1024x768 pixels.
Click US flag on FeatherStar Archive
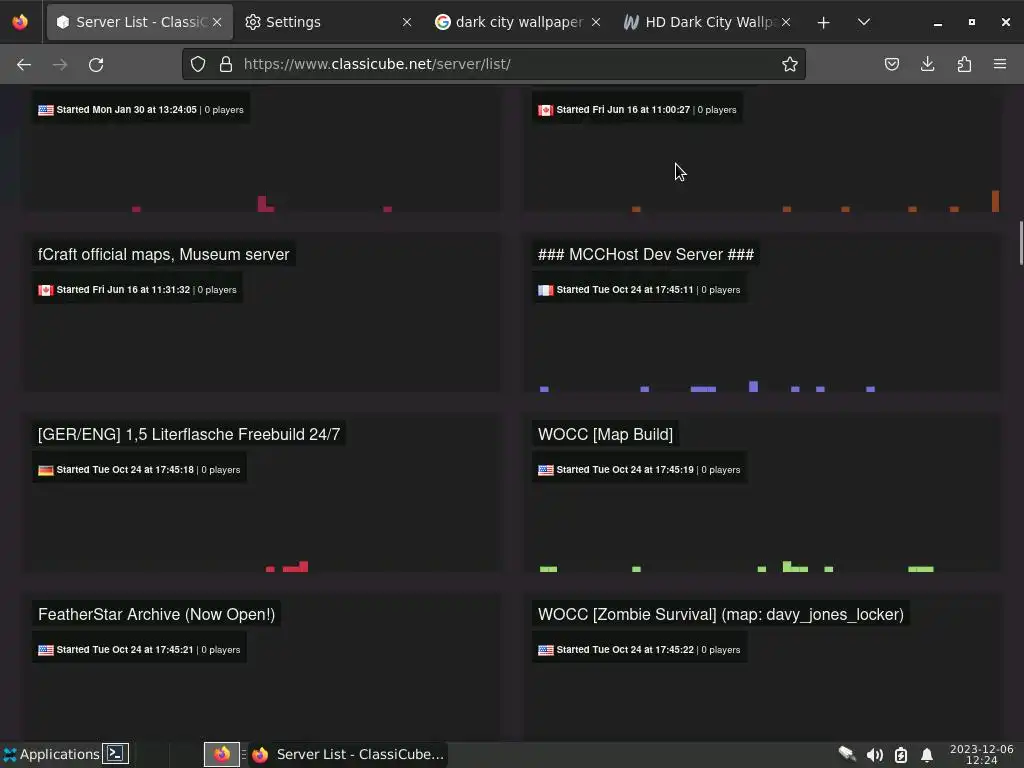46,650
